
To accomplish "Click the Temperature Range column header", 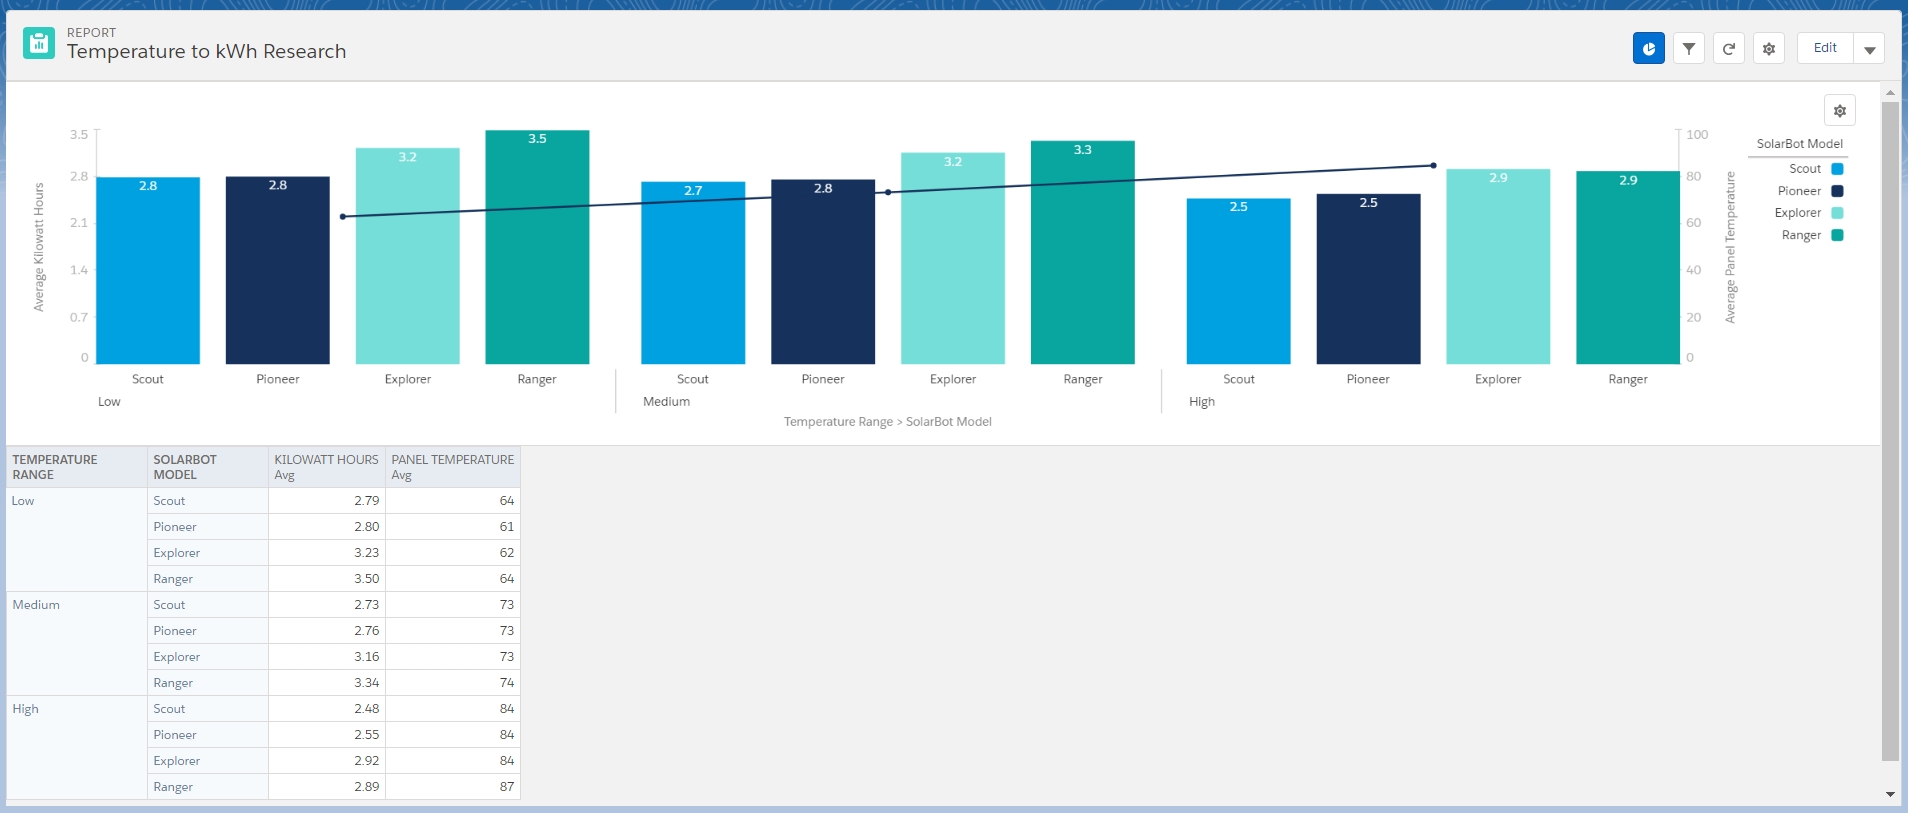I will 77,467.
